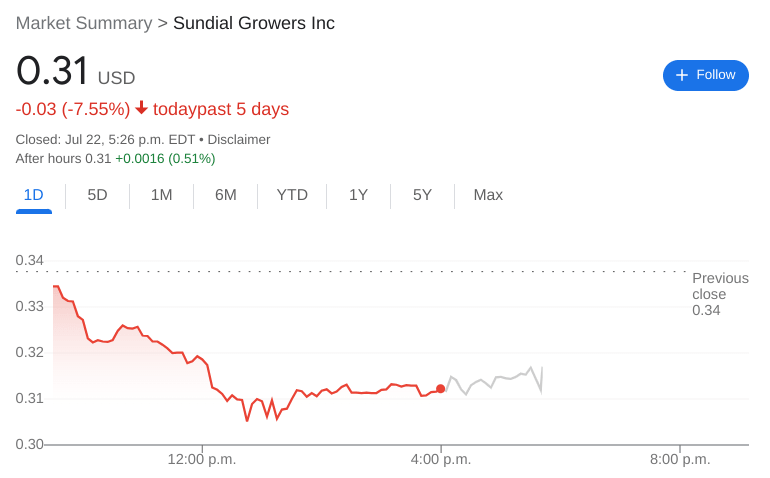Select the 1D time range tab

33,195
